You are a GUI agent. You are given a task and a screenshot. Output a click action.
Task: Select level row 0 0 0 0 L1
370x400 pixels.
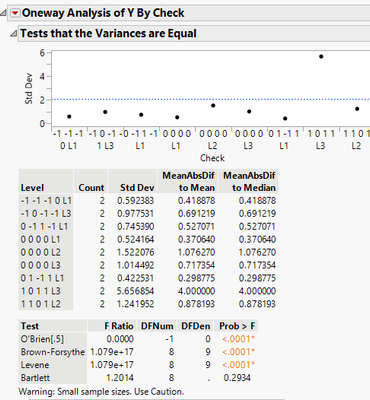[x=46, y=239]
